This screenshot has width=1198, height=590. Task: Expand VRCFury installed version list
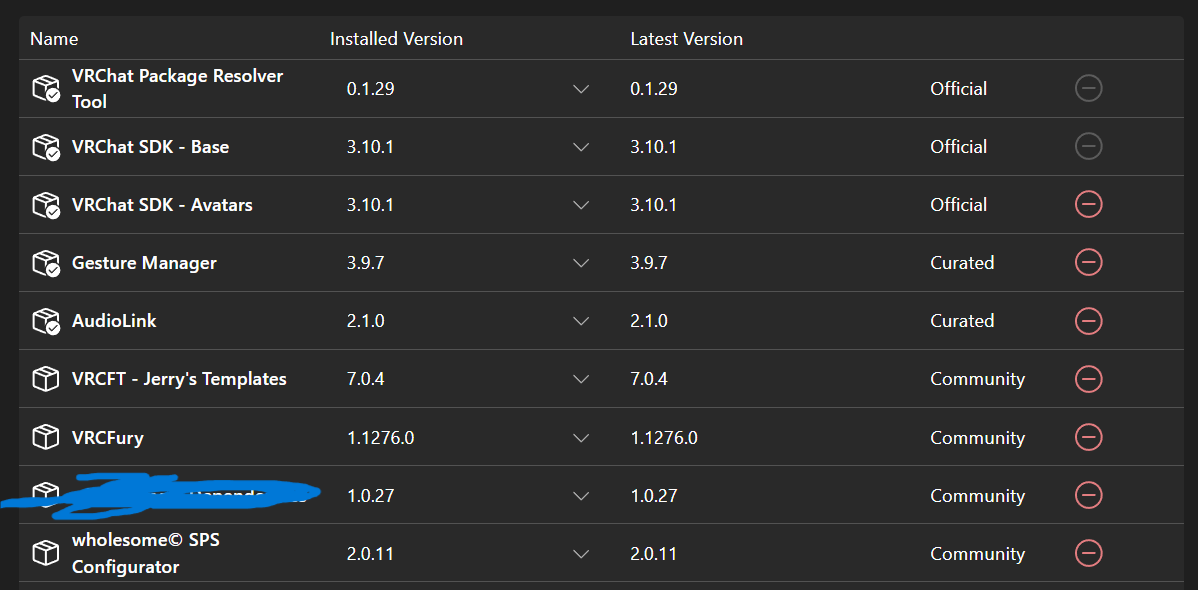tap(581, 437)
